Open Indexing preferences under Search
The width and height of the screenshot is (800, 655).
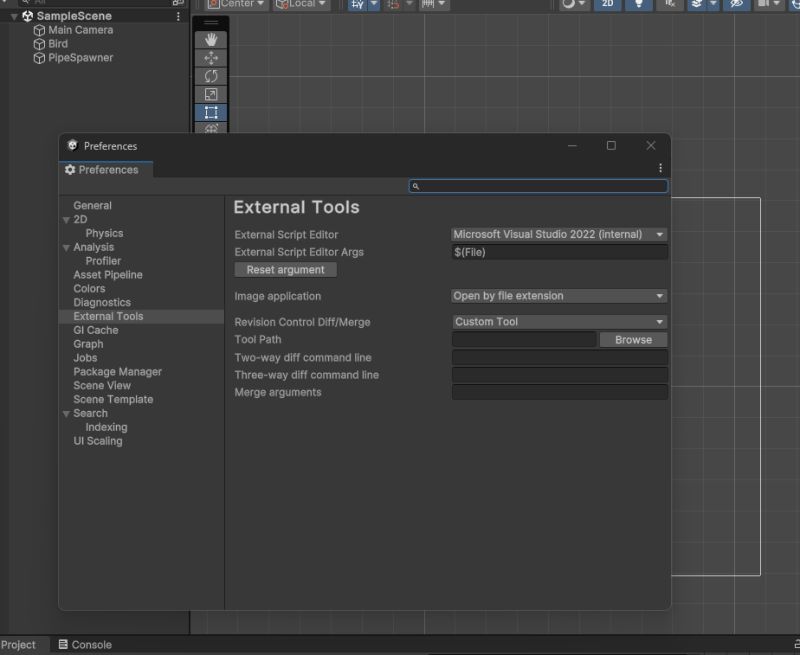[x=106, y=427]
